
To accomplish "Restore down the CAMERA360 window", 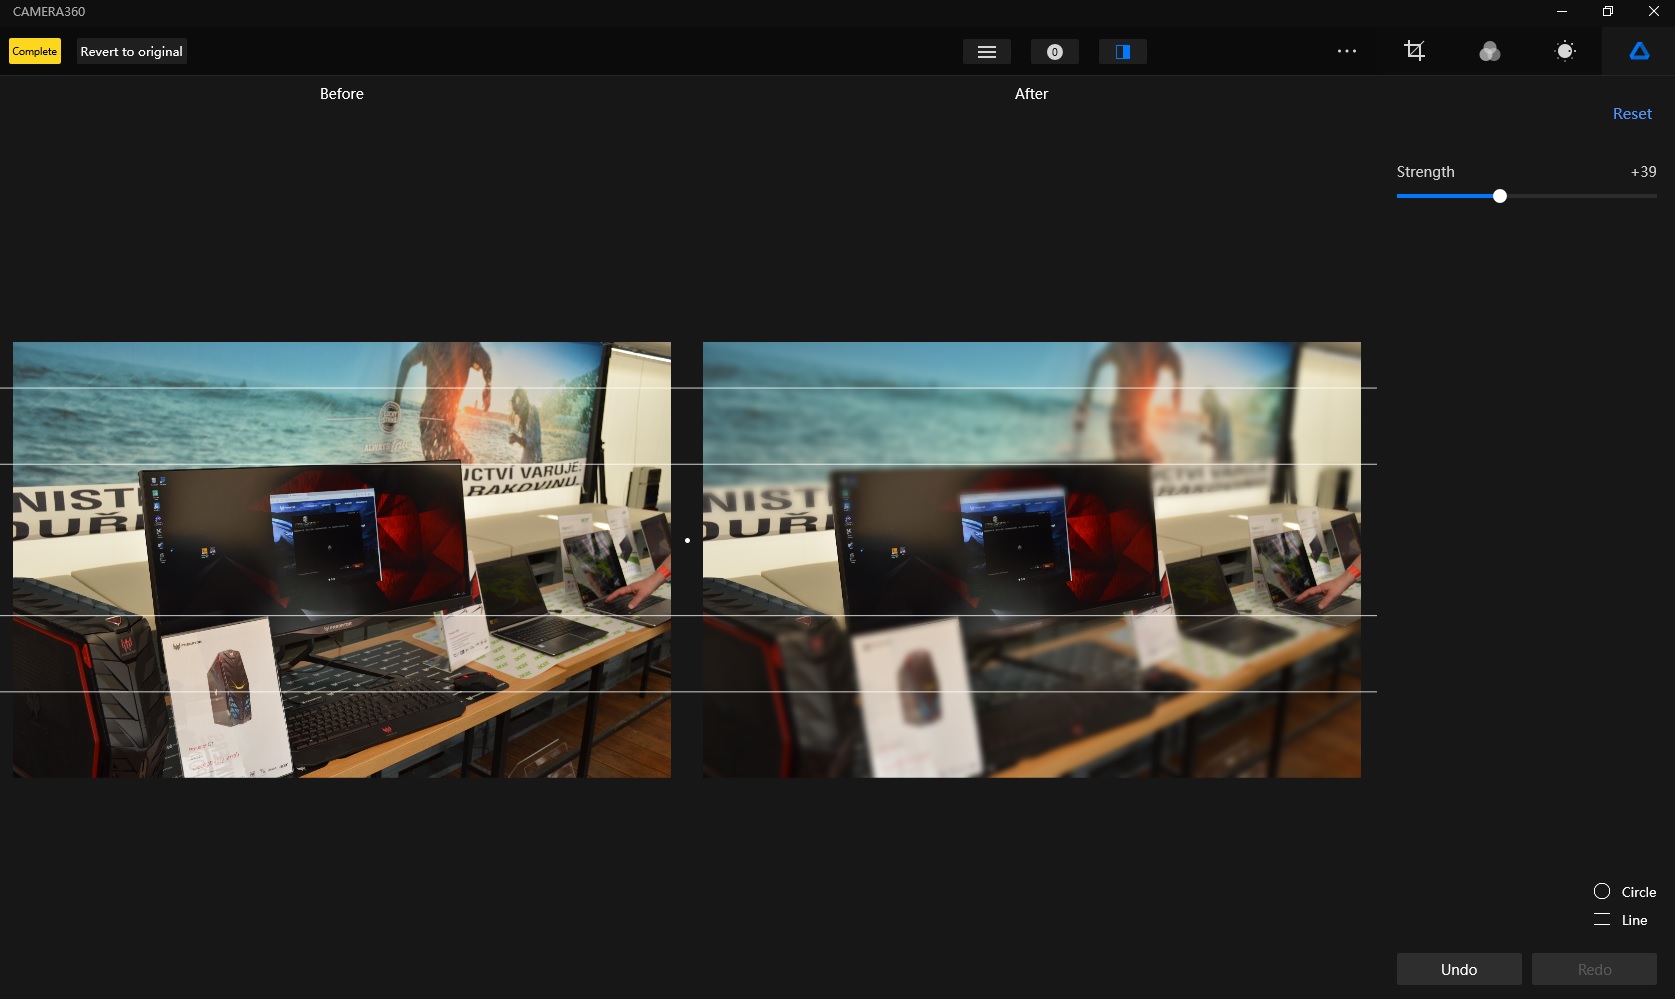I will (x=1608, y=12).
